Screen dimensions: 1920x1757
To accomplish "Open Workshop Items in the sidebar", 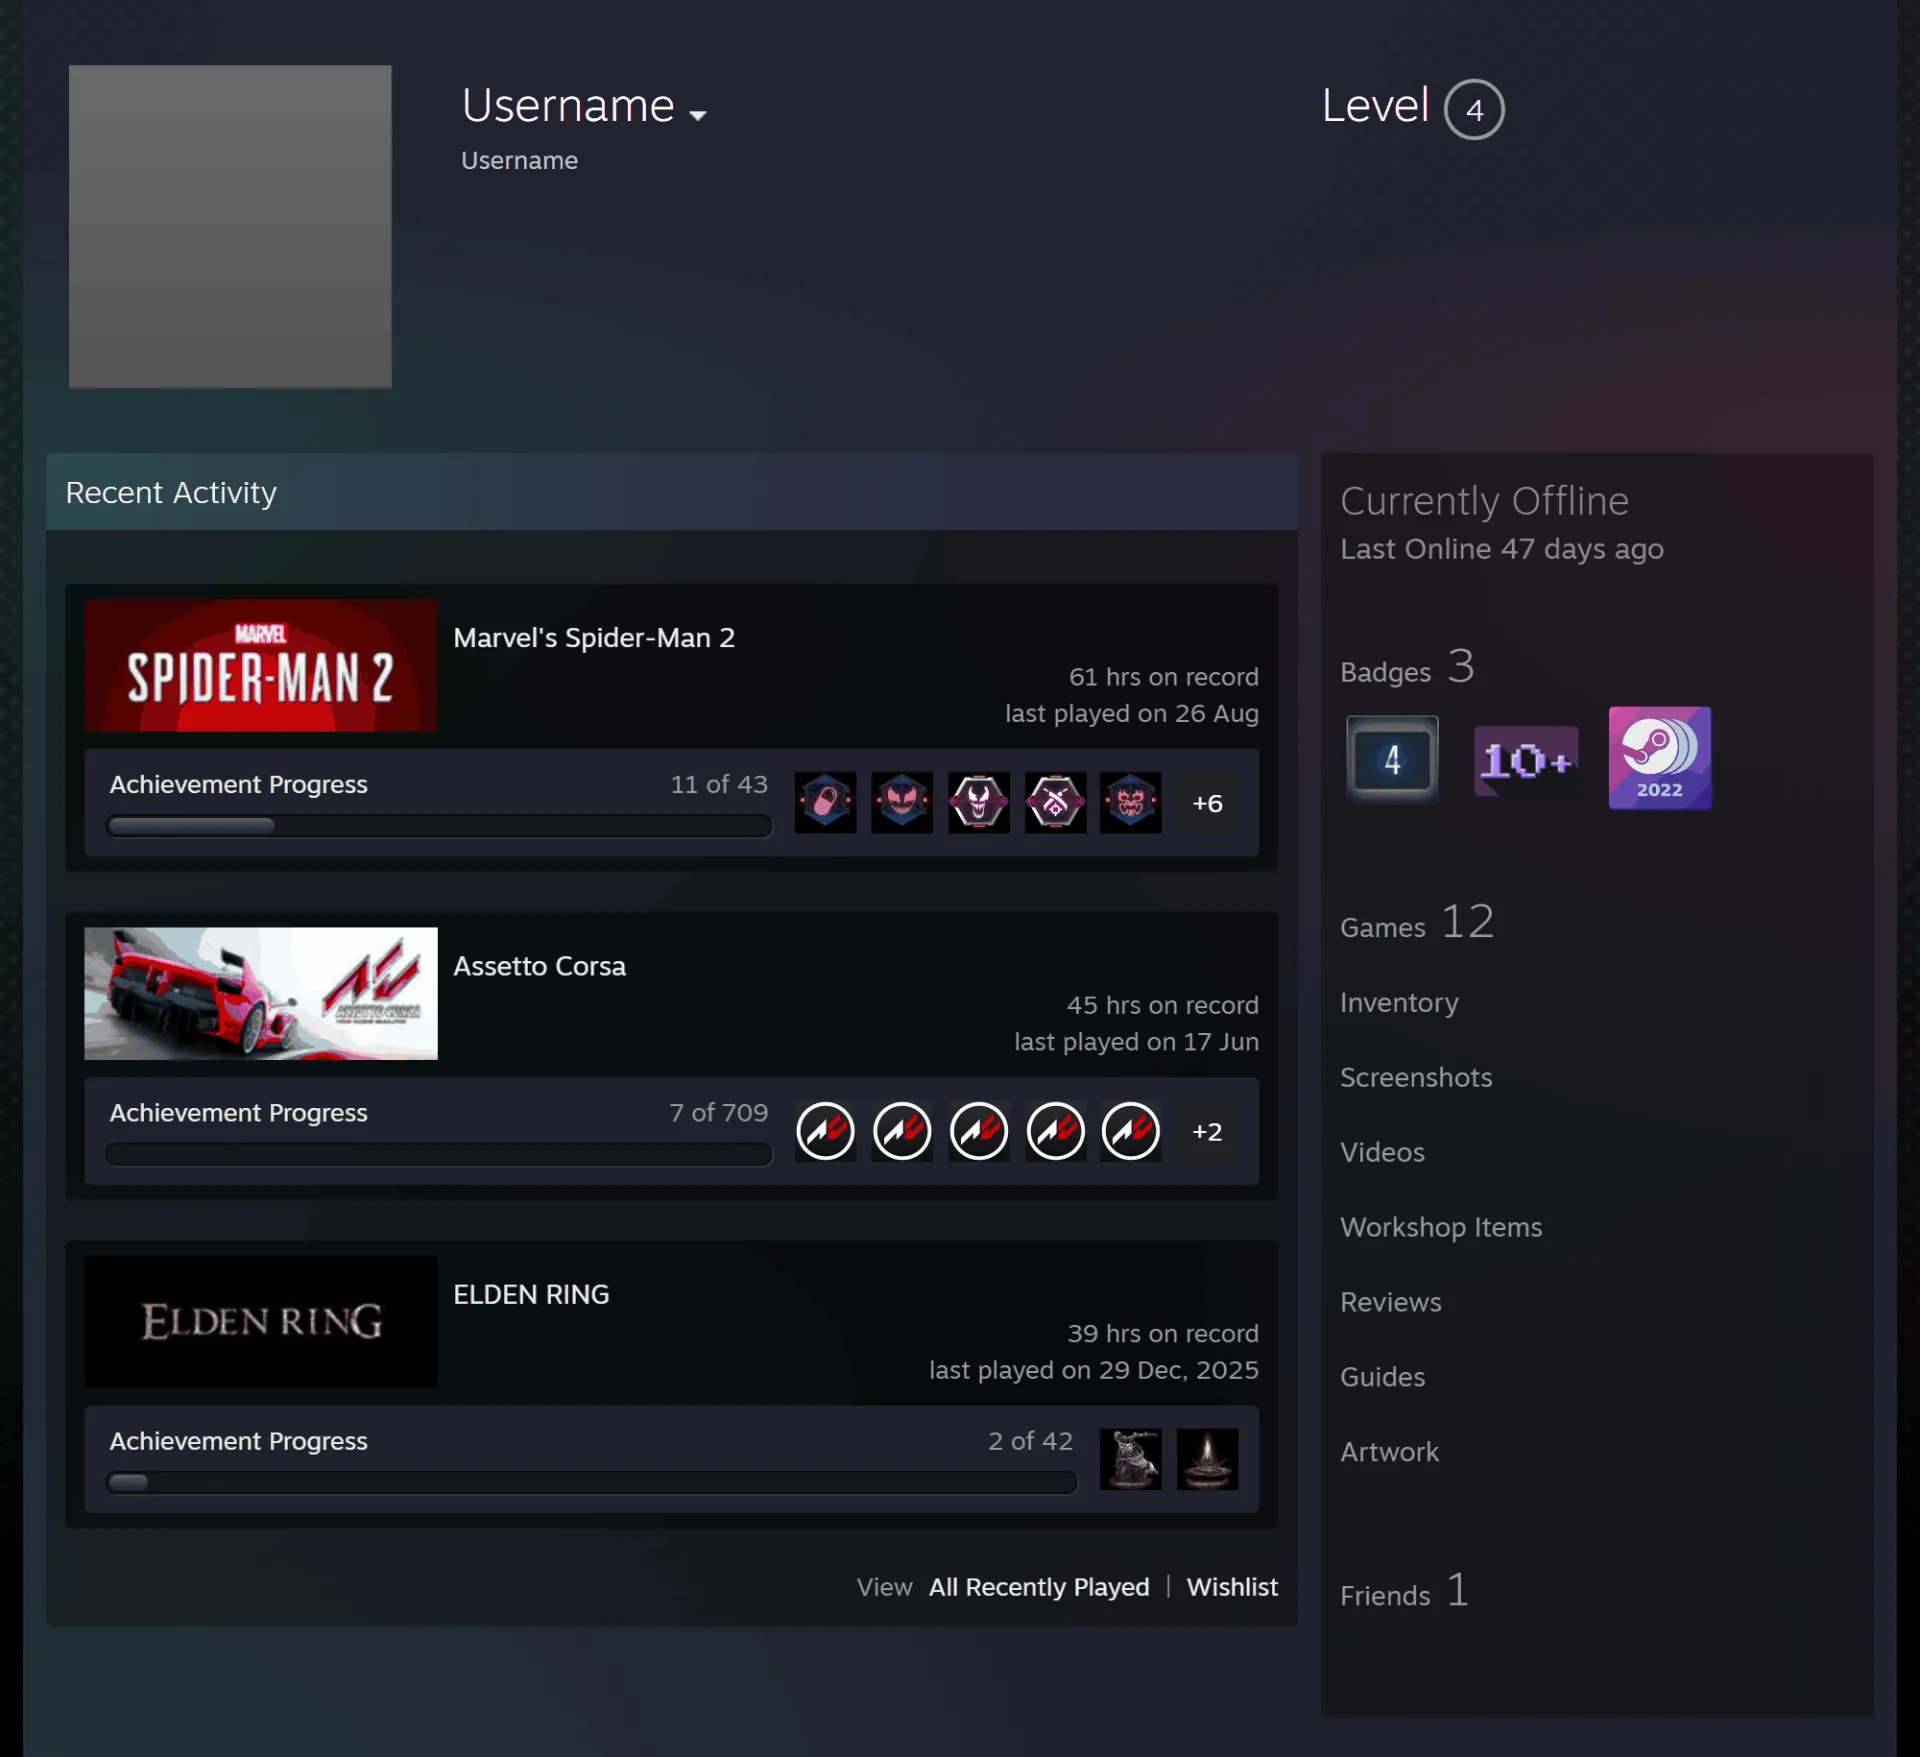I will tap(1441, 1227).
